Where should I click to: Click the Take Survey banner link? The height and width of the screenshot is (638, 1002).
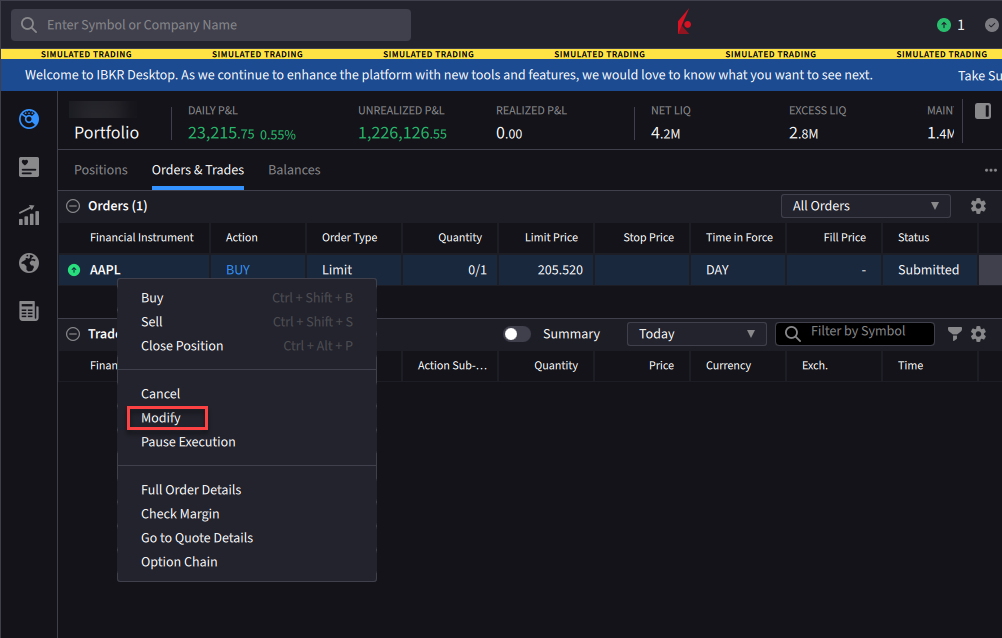tap(980, 75)
